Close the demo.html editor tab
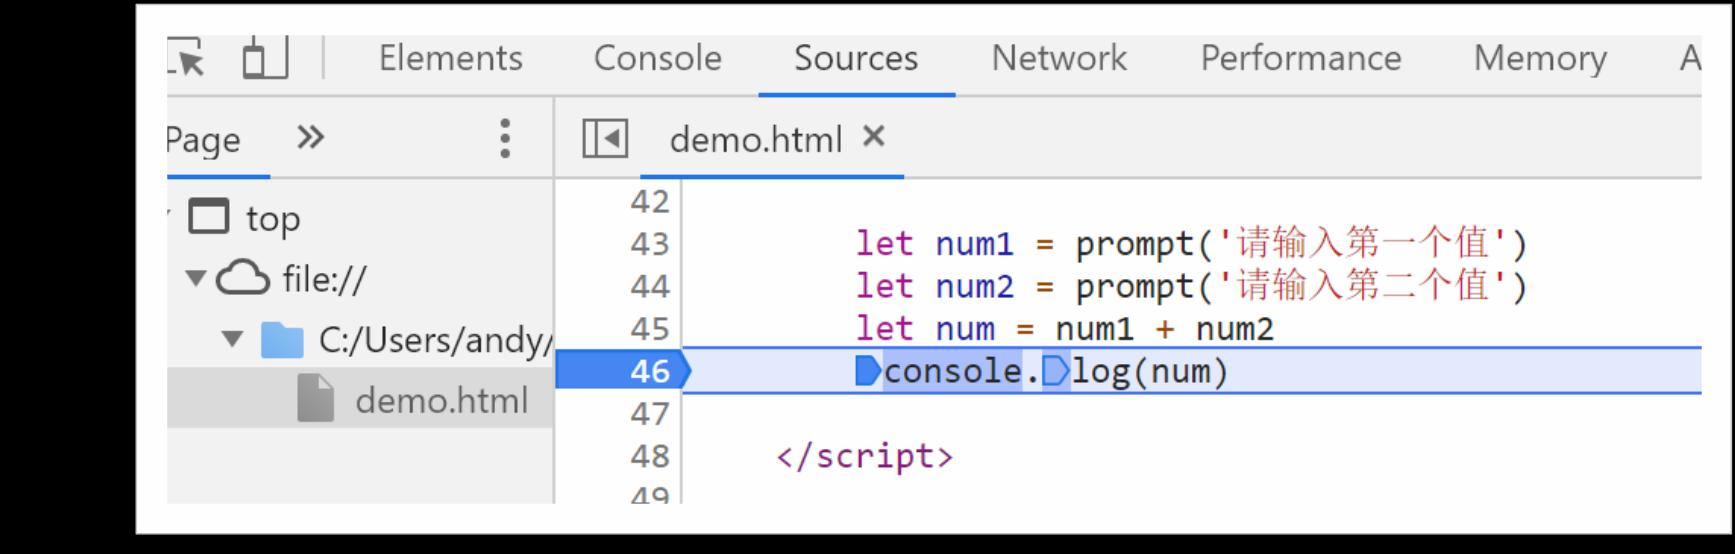 pyautogui.click(x=874, y=137)
